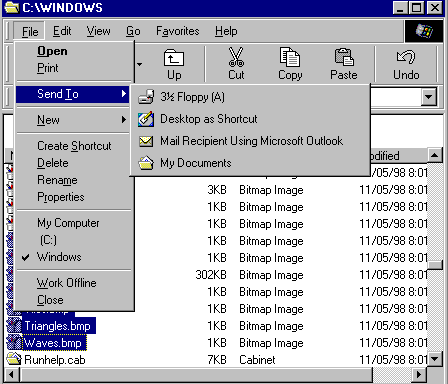Click the Undo toolbar icon
Viewport: 448px width, 384px height.
tap(406, 57)
